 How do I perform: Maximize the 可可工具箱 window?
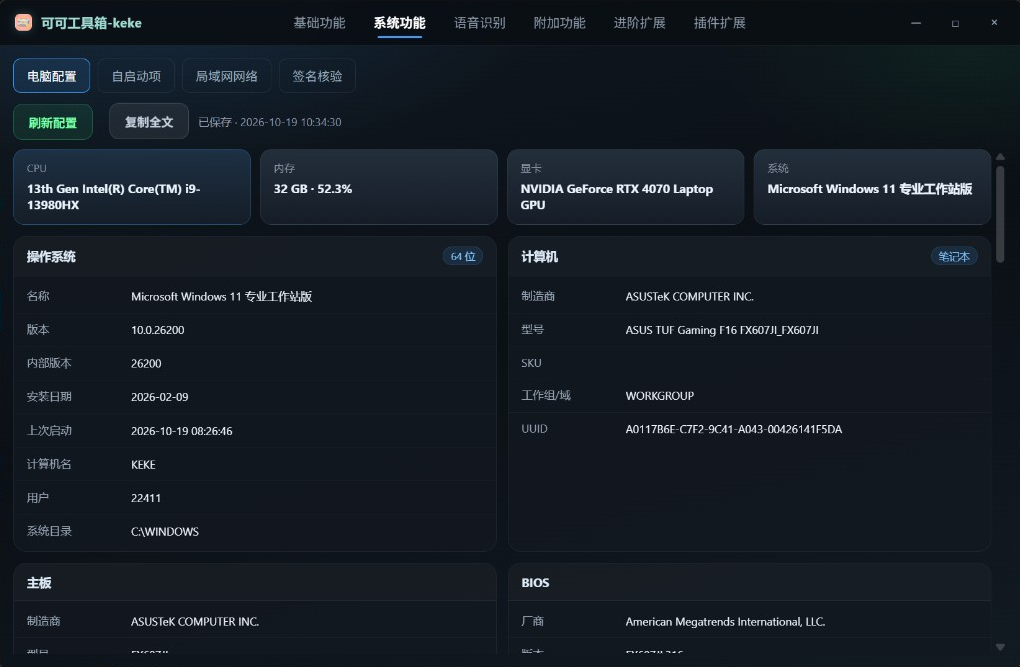tap(955, 23)
